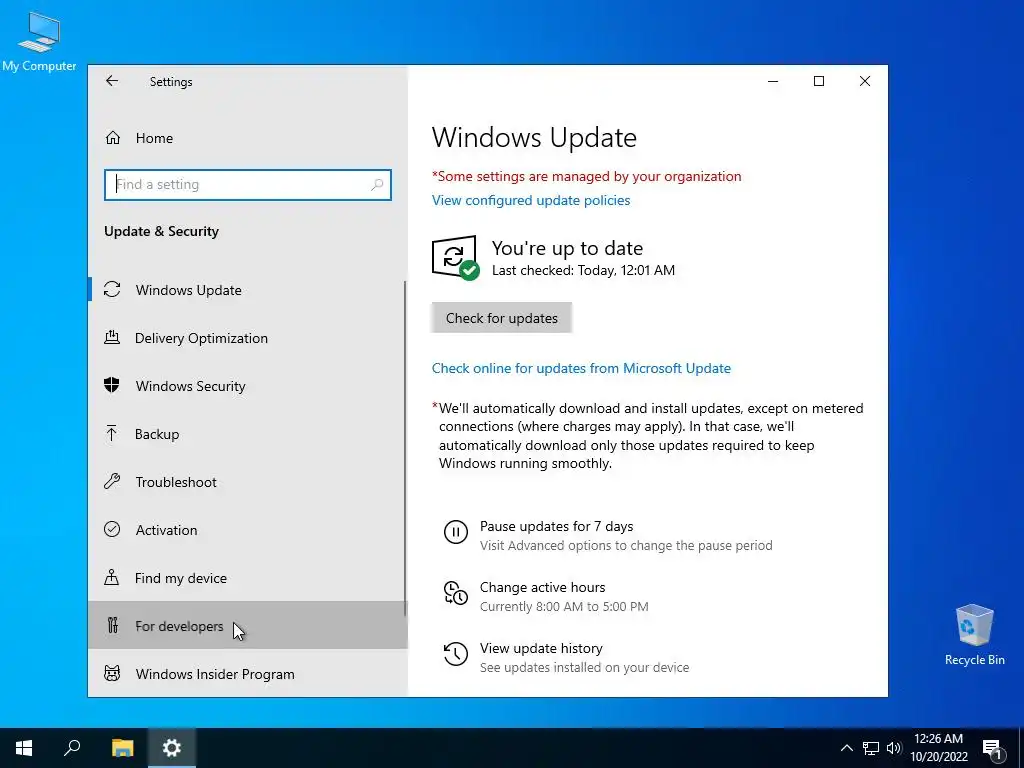The image size is (1024, 768).
Task: Click the 'Update & Security' section heading
Action: pyautogui.click(x=161, y=231)
